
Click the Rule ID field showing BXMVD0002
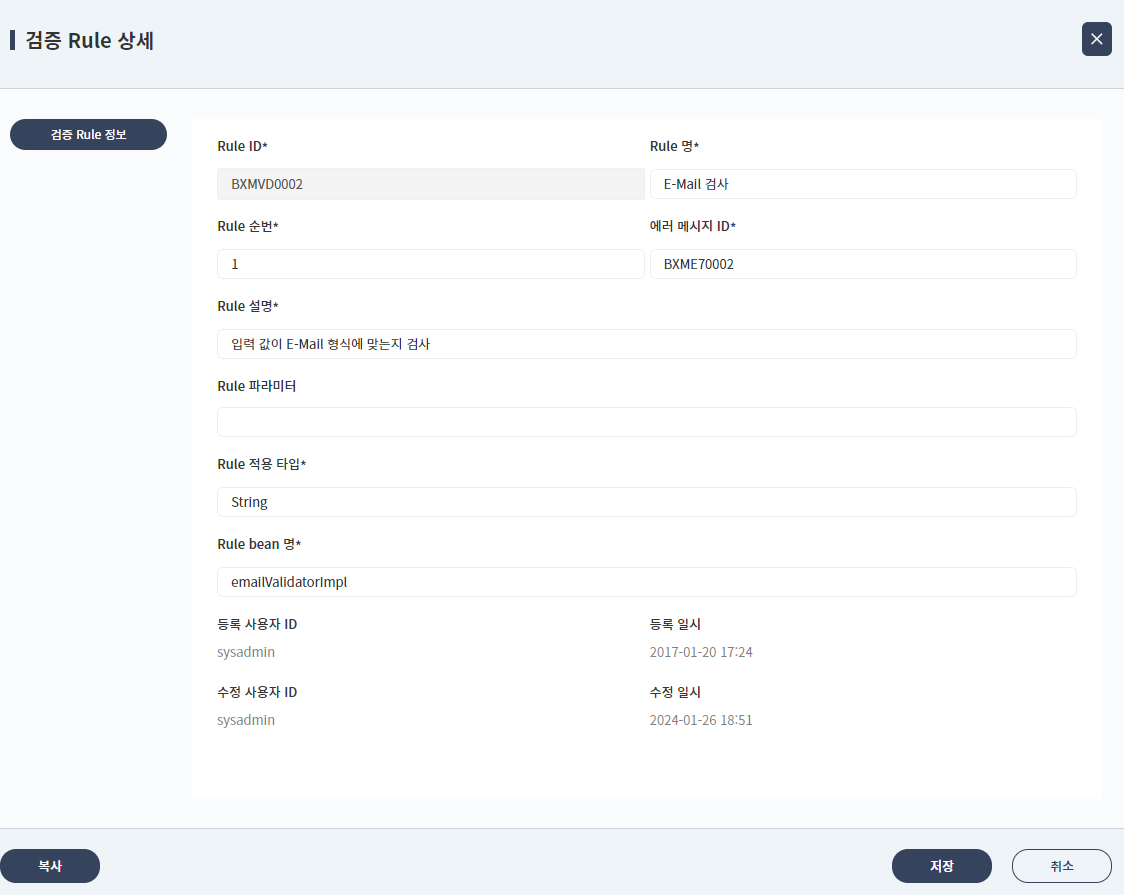430,184
